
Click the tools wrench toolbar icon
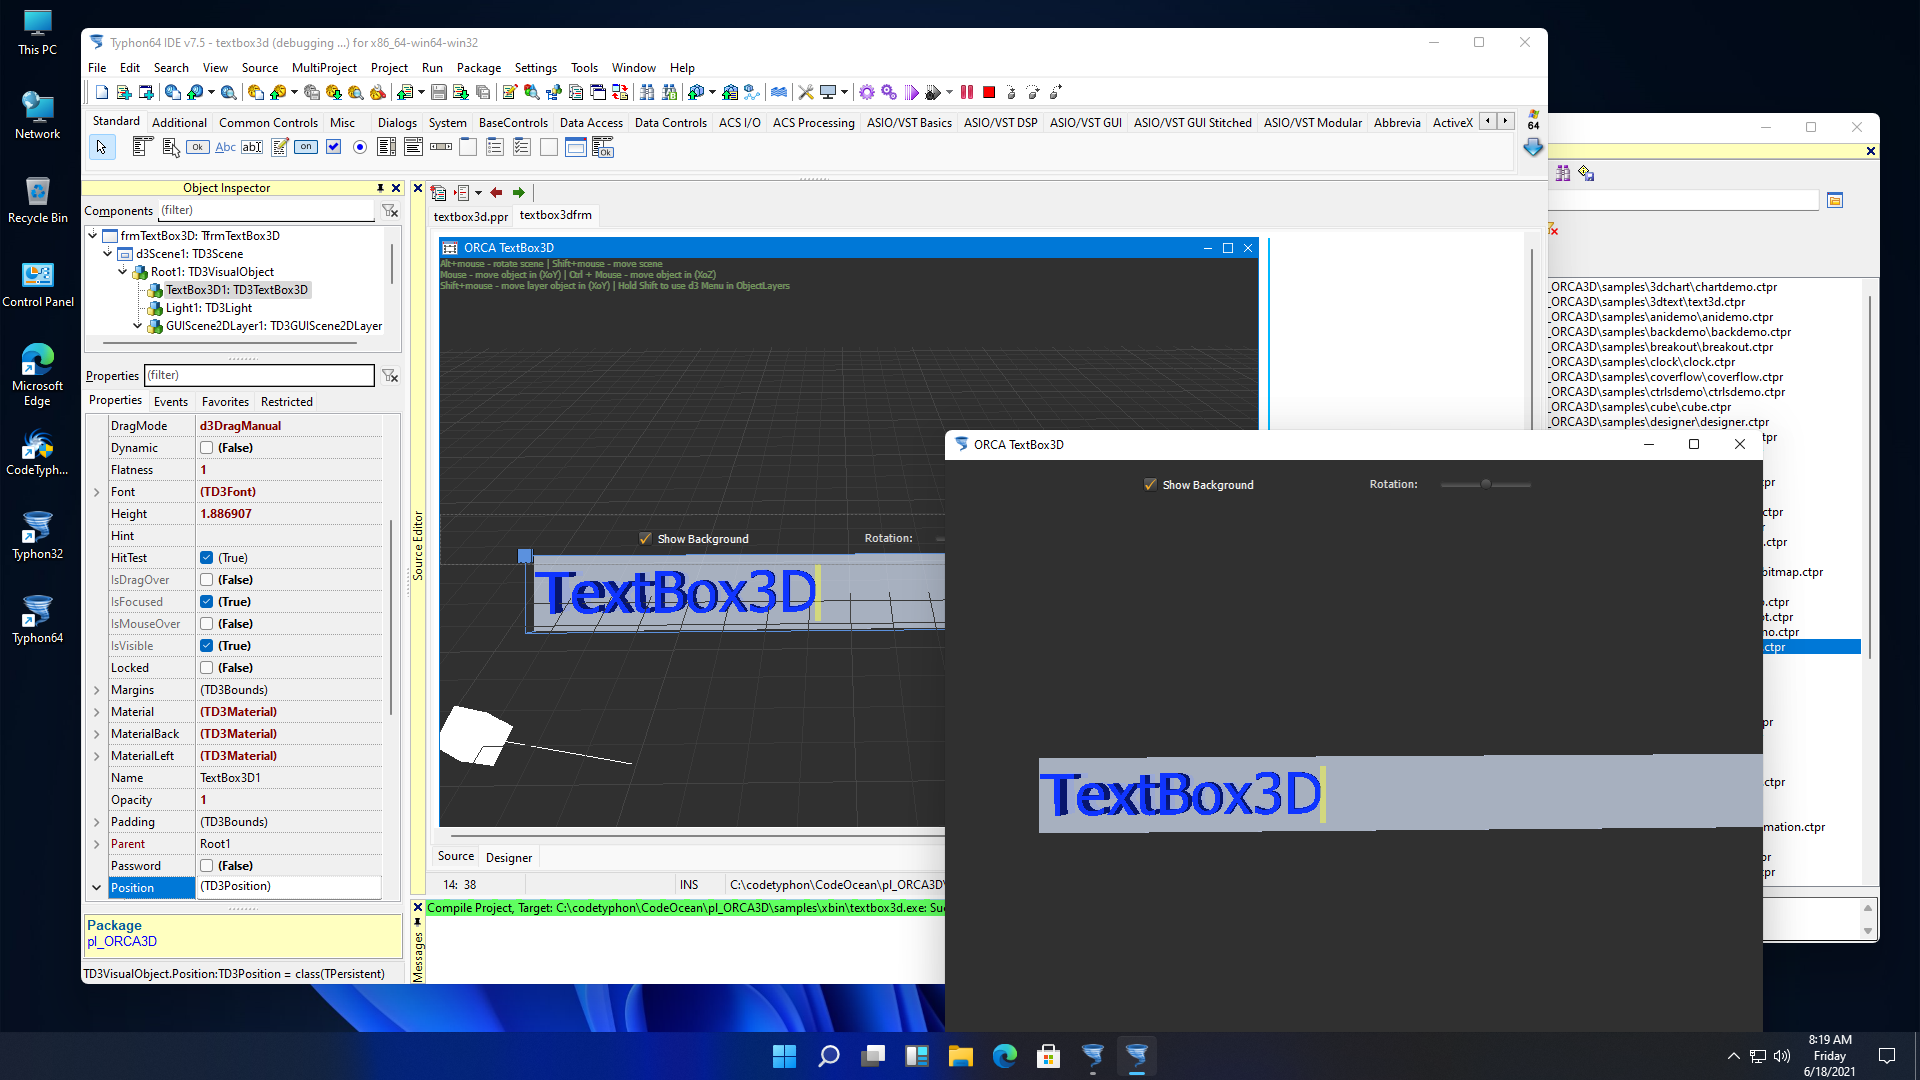point(805,93)
